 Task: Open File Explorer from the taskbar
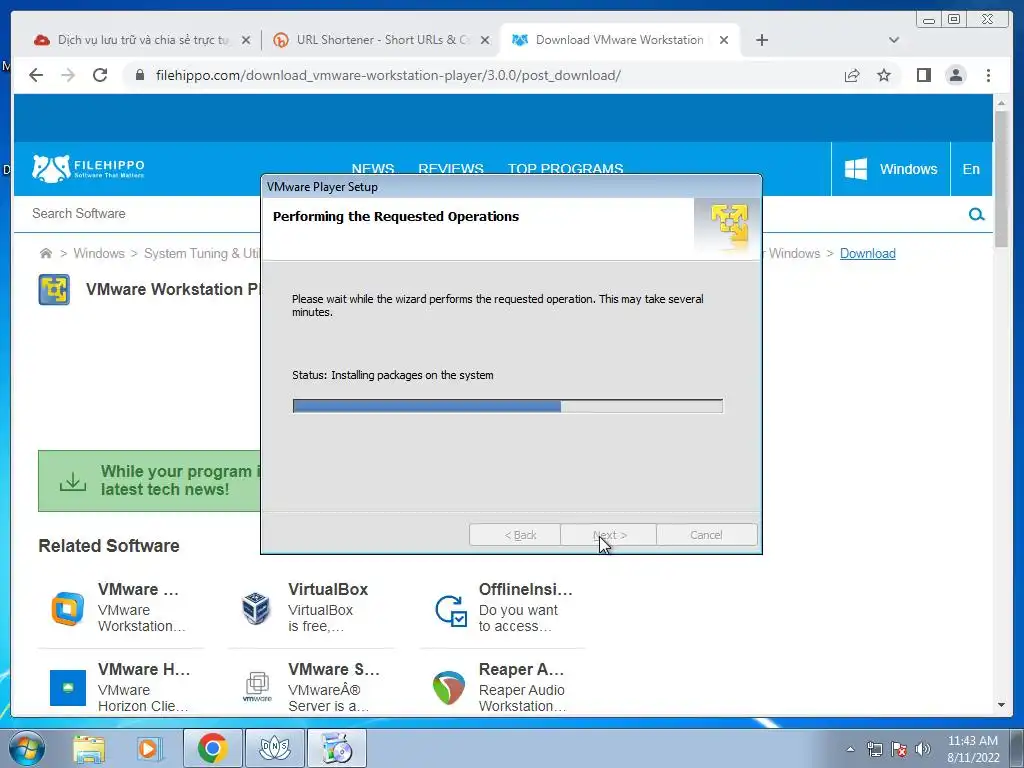[x=89, y=749]
